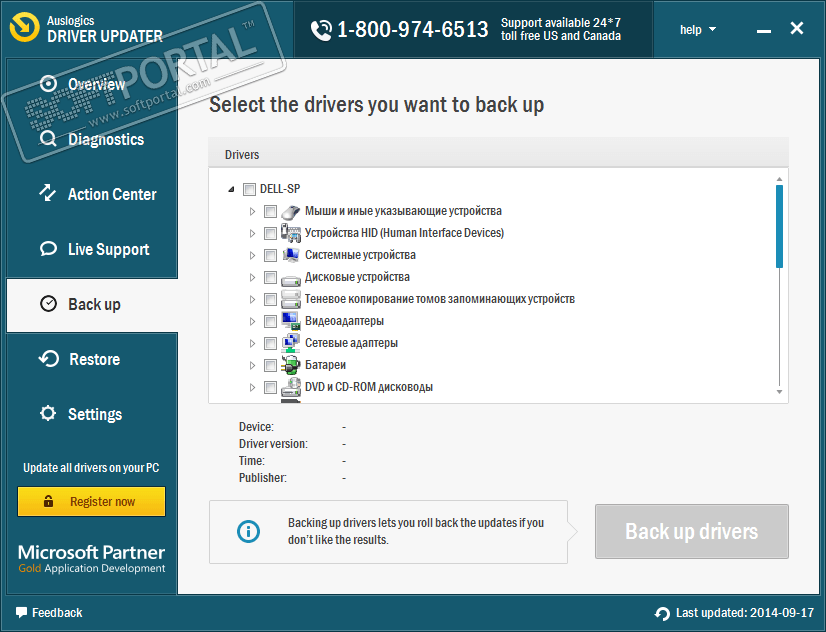The width and height of the screenshot is (826, 632).
Task: Click the Live Support chat bubble icon
Action: tap(48, 249)
